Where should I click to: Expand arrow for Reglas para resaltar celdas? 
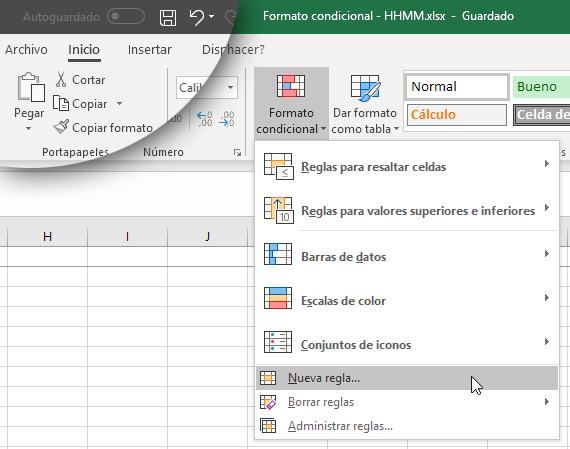tap(547, 164)
